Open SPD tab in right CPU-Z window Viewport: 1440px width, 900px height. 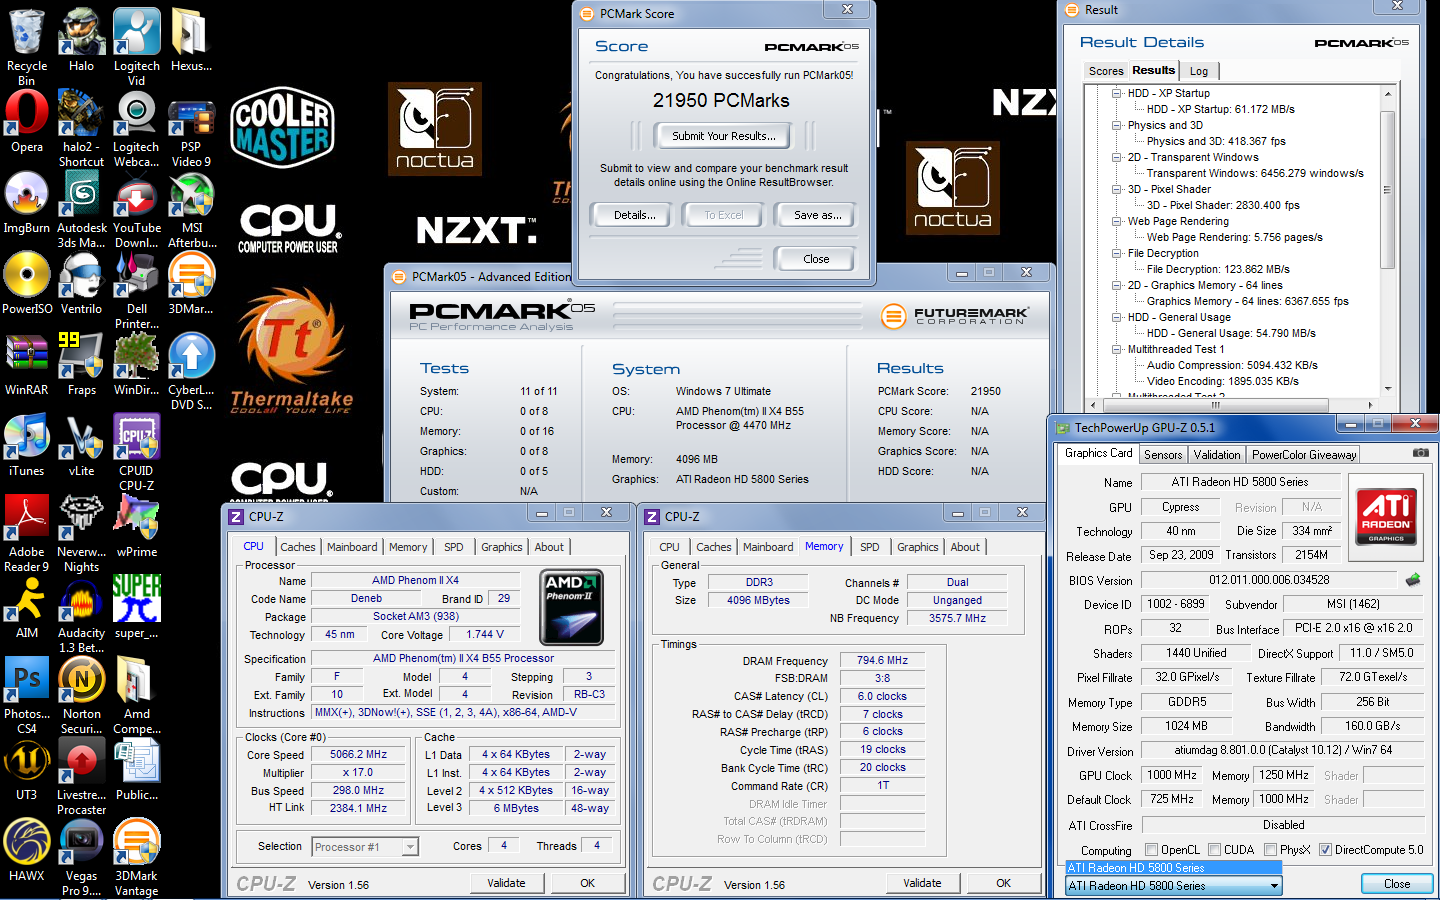870,547
